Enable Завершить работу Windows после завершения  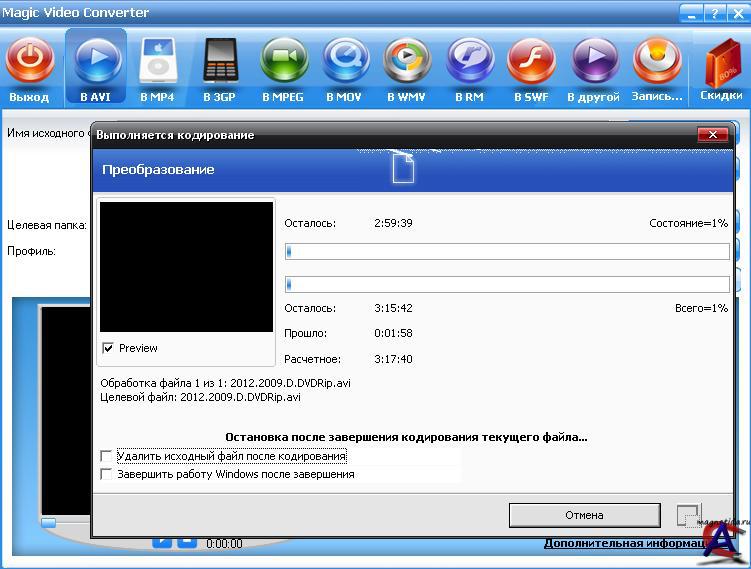[x=107, y=474]
